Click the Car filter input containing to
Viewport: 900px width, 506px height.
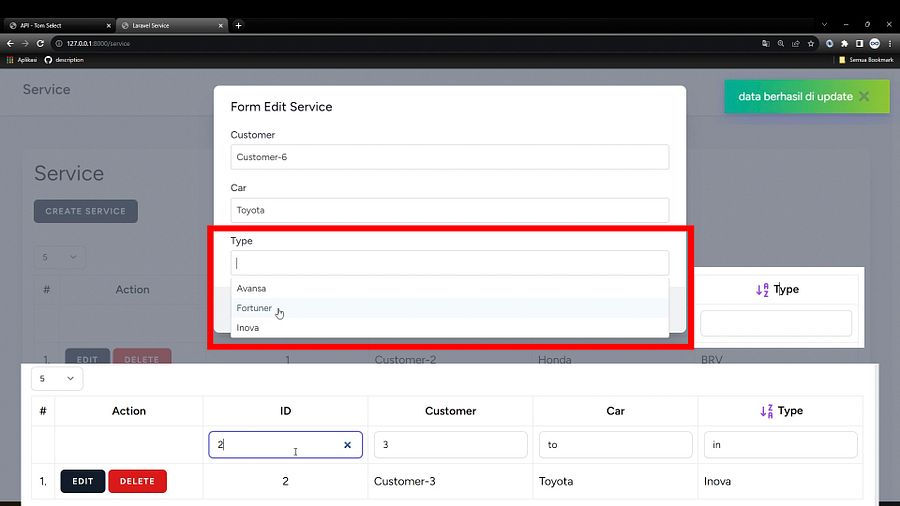[615, 445]
